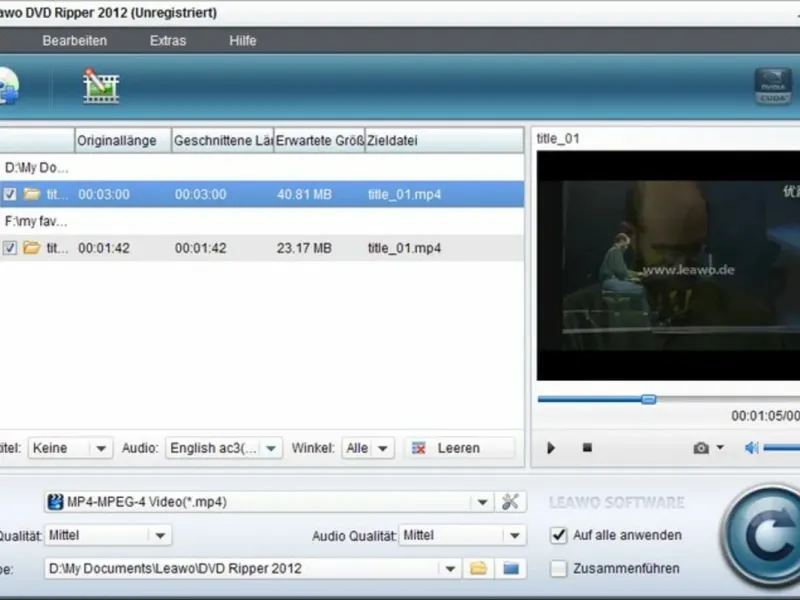Click the Geschnittene Länge column header

click(x=222, y=140)
